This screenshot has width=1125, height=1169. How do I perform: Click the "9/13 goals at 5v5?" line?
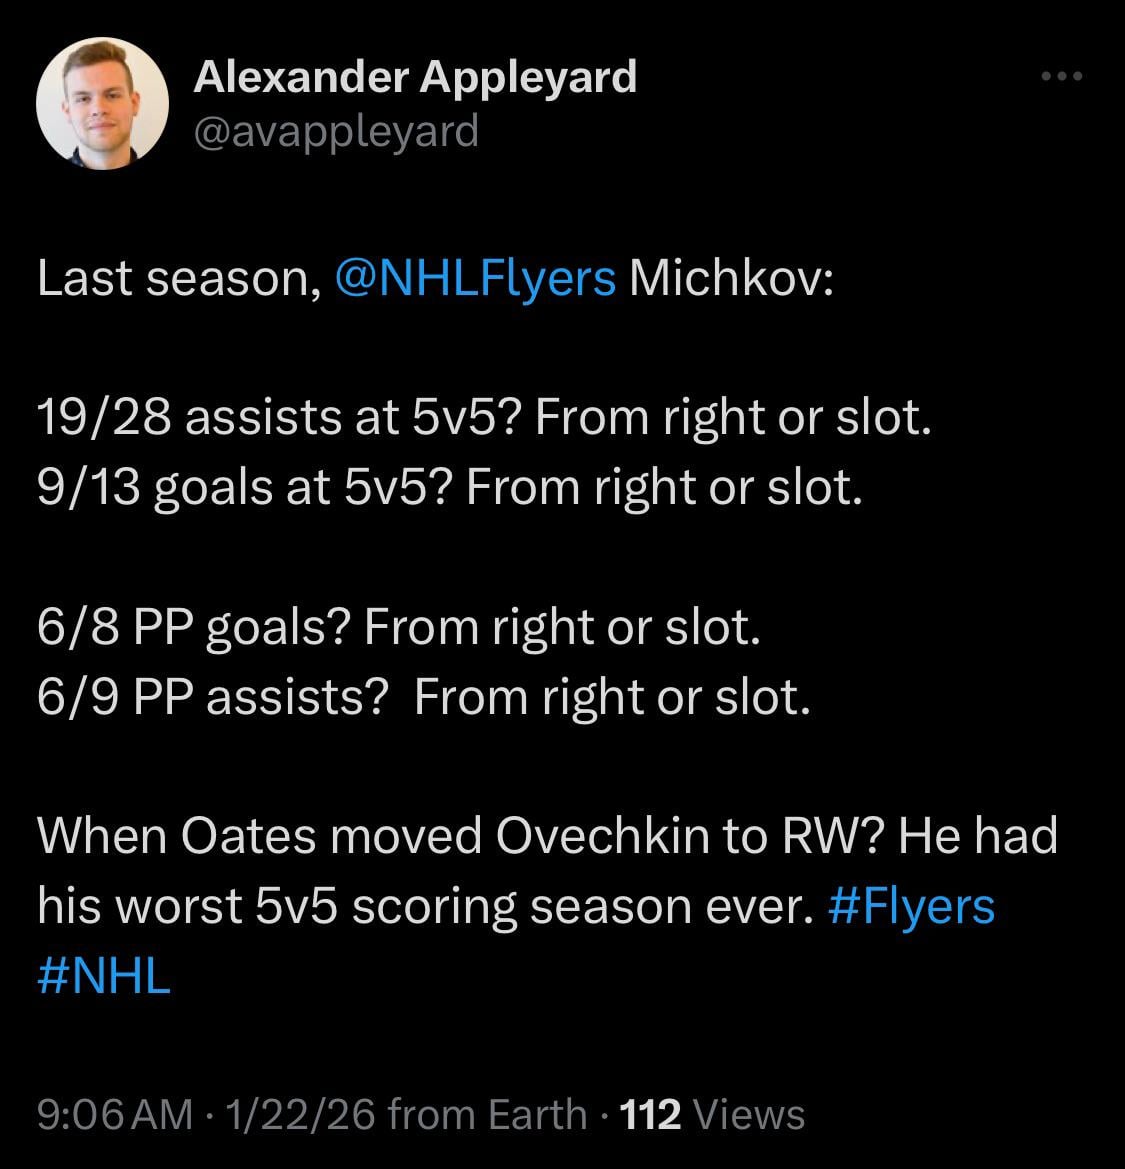[x=243, y=488]
